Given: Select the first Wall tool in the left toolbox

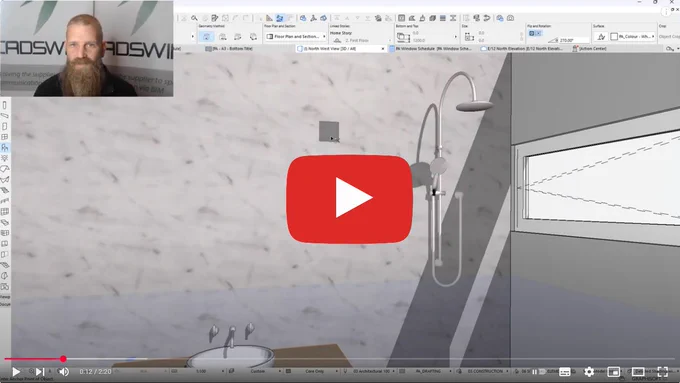Looking at the screenshot, I should (x=4, y=105).
